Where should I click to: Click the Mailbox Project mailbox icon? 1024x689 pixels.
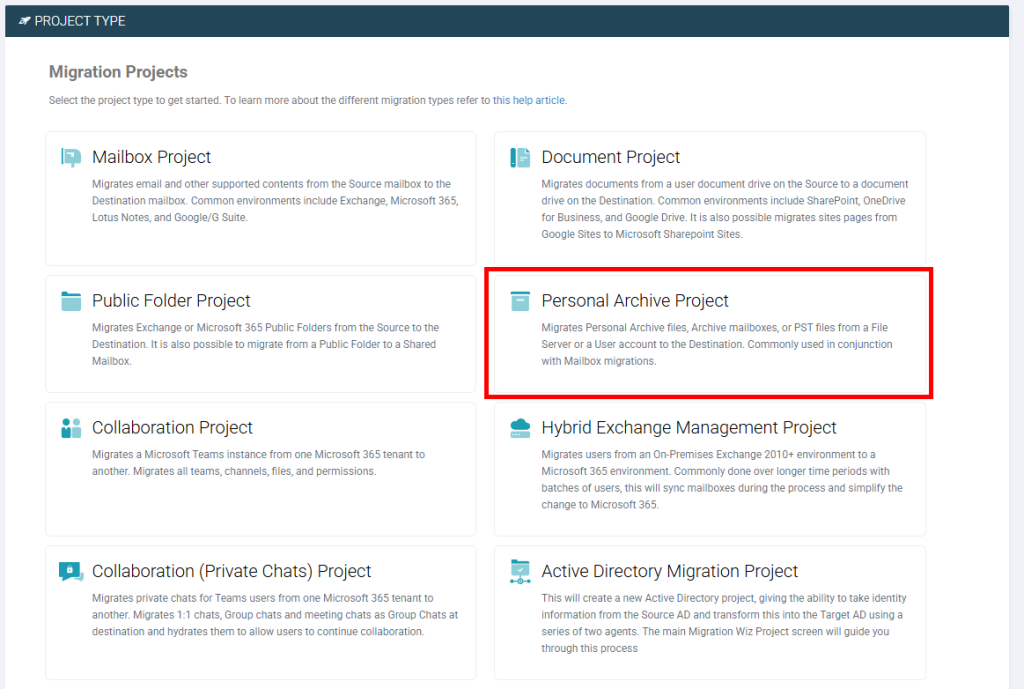71,157
